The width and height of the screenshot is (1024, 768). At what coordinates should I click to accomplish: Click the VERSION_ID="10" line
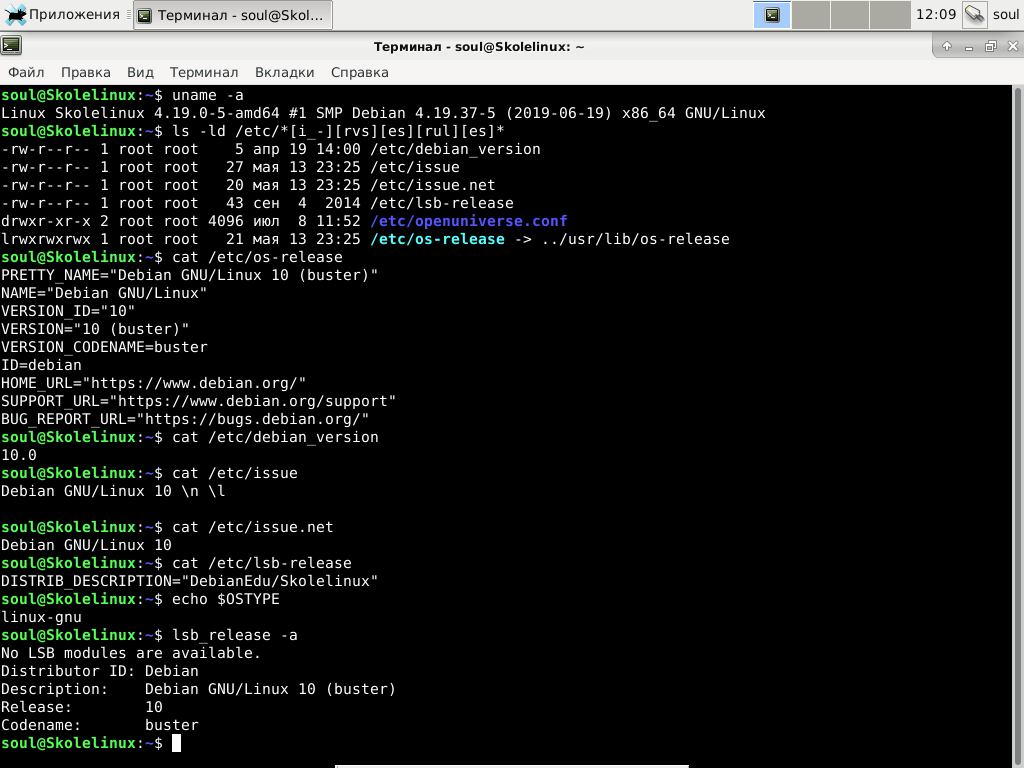68,311
